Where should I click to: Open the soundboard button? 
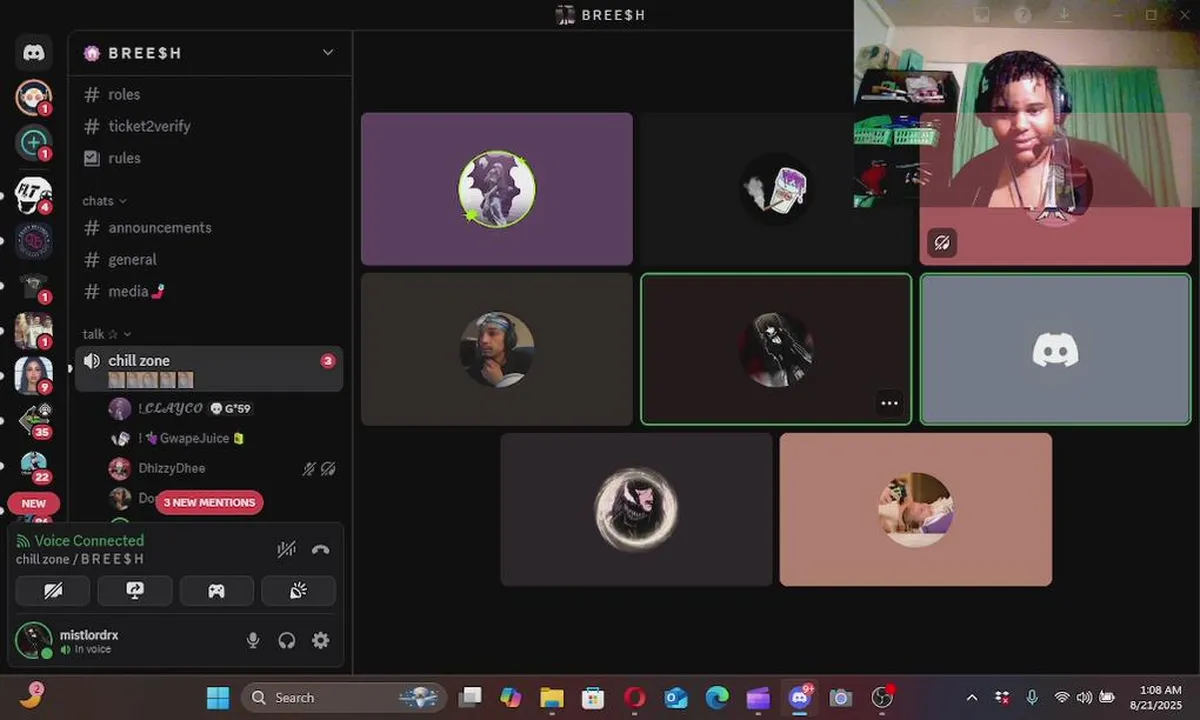pos(298,591)
